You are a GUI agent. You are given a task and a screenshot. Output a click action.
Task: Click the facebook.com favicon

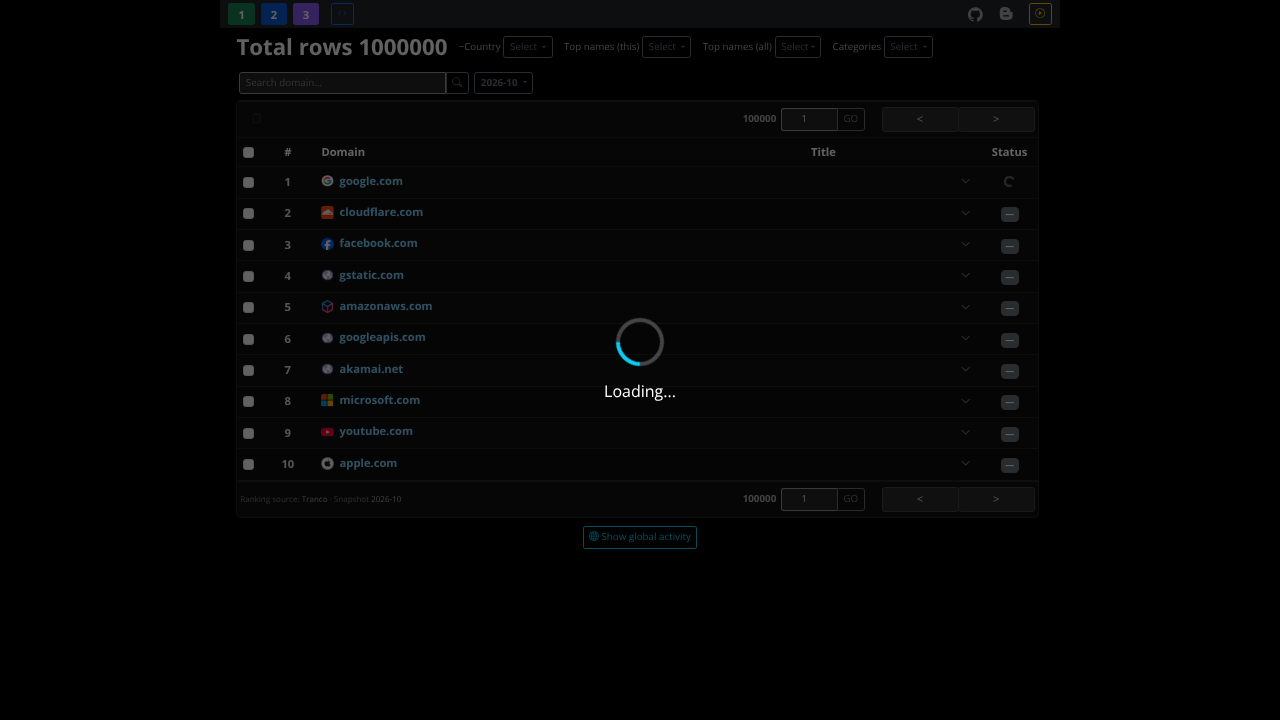pyautogui.click(x=327, y=243)
